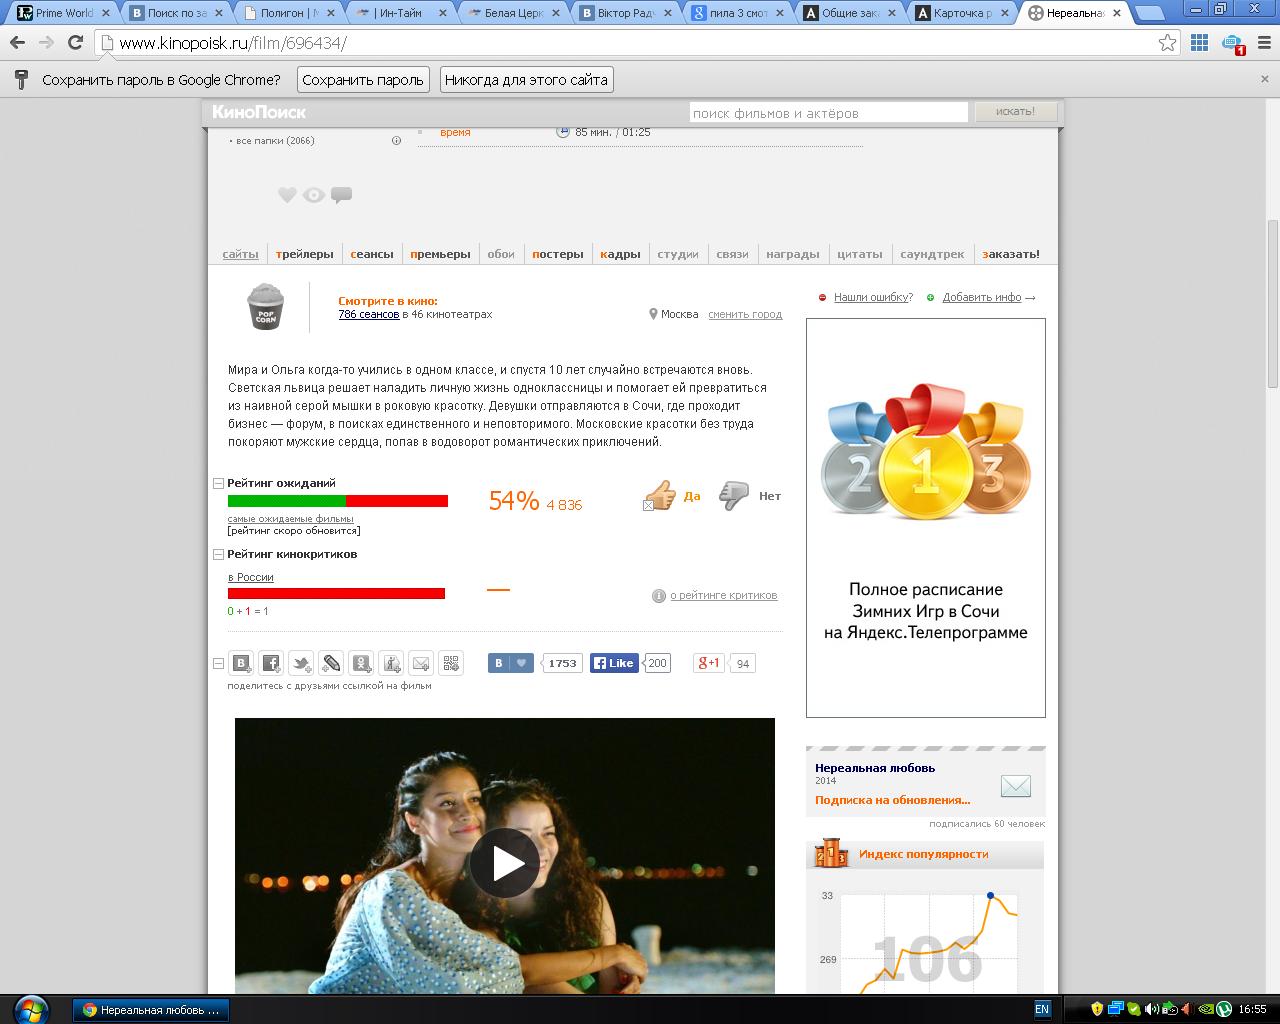Send film link by email icon
This screenshot has width=1280, height=1024.
pyautogui.click(x=421, y=663)
